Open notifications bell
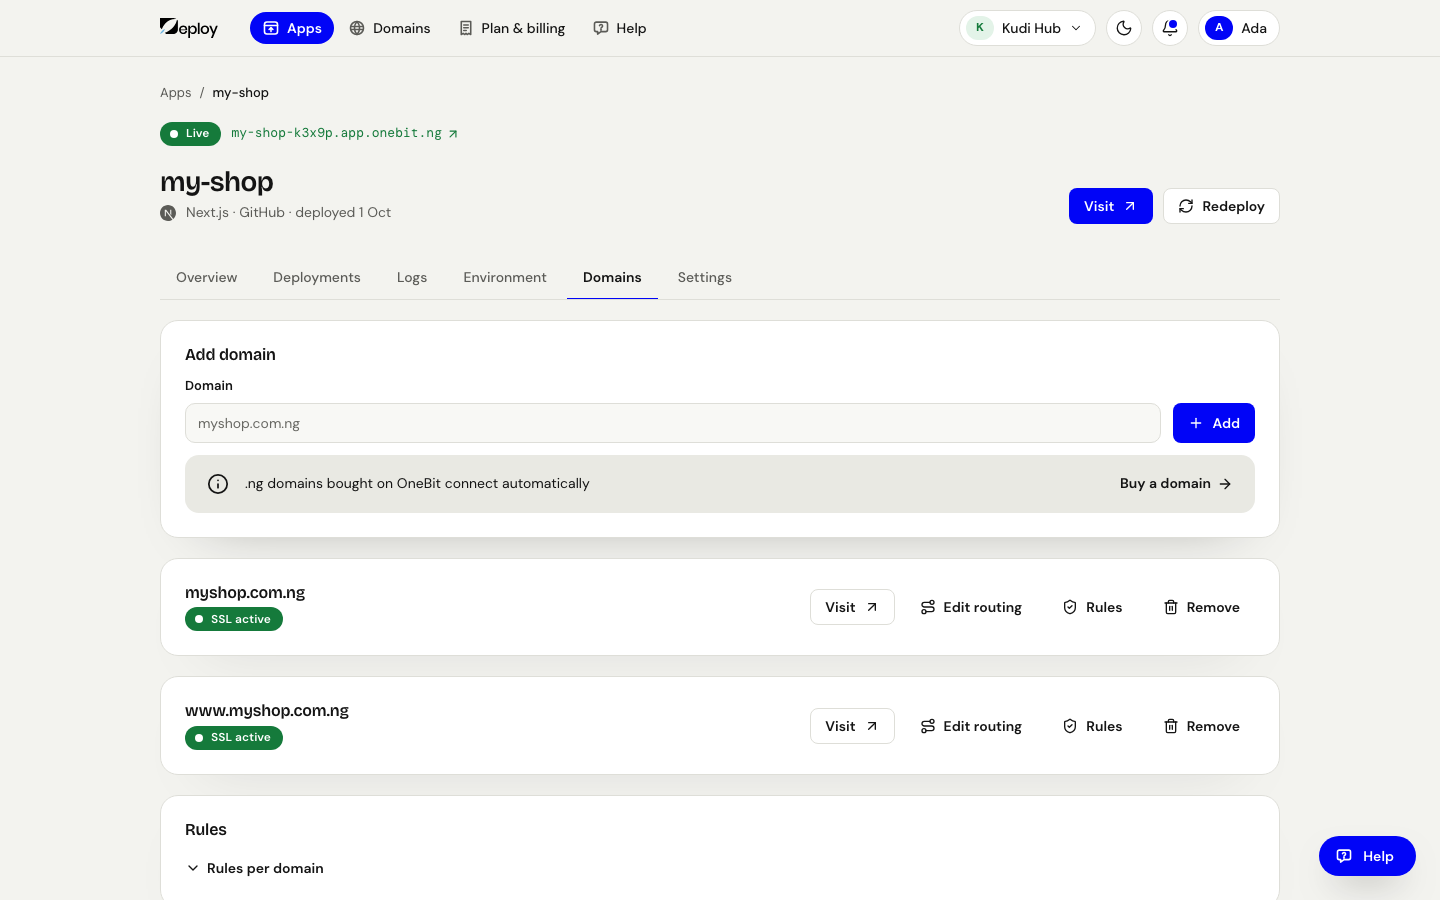 point(1170,28)
